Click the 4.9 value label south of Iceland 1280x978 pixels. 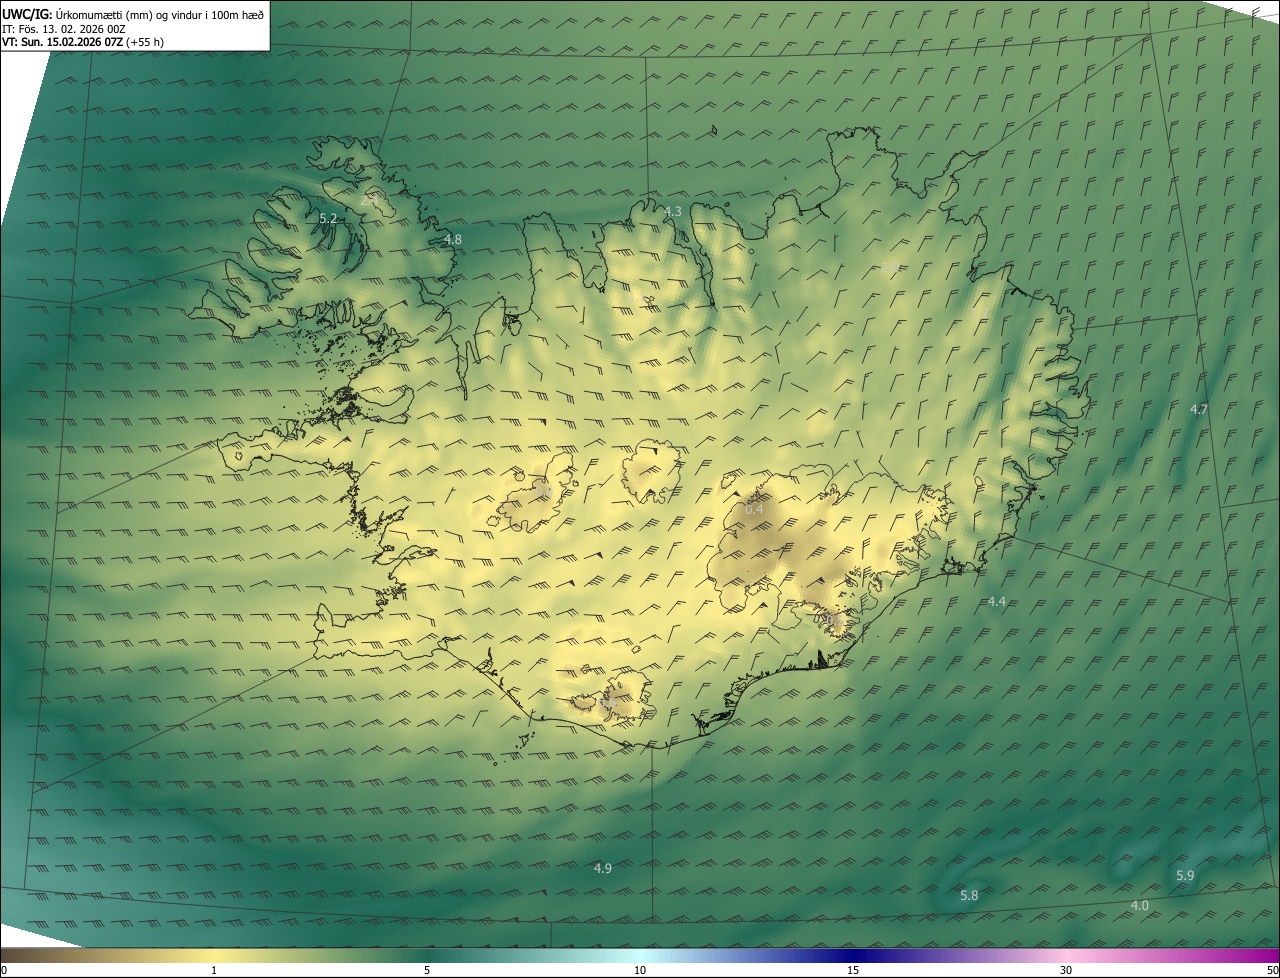[602, 868]
